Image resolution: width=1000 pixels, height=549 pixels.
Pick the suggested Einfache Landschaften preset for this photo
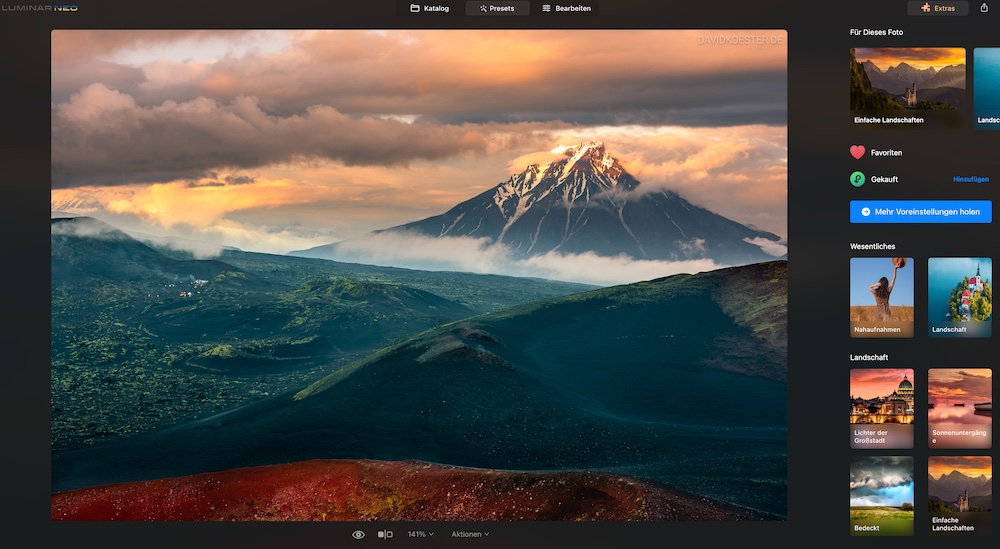pyautogui.click(x=909, y=88)
